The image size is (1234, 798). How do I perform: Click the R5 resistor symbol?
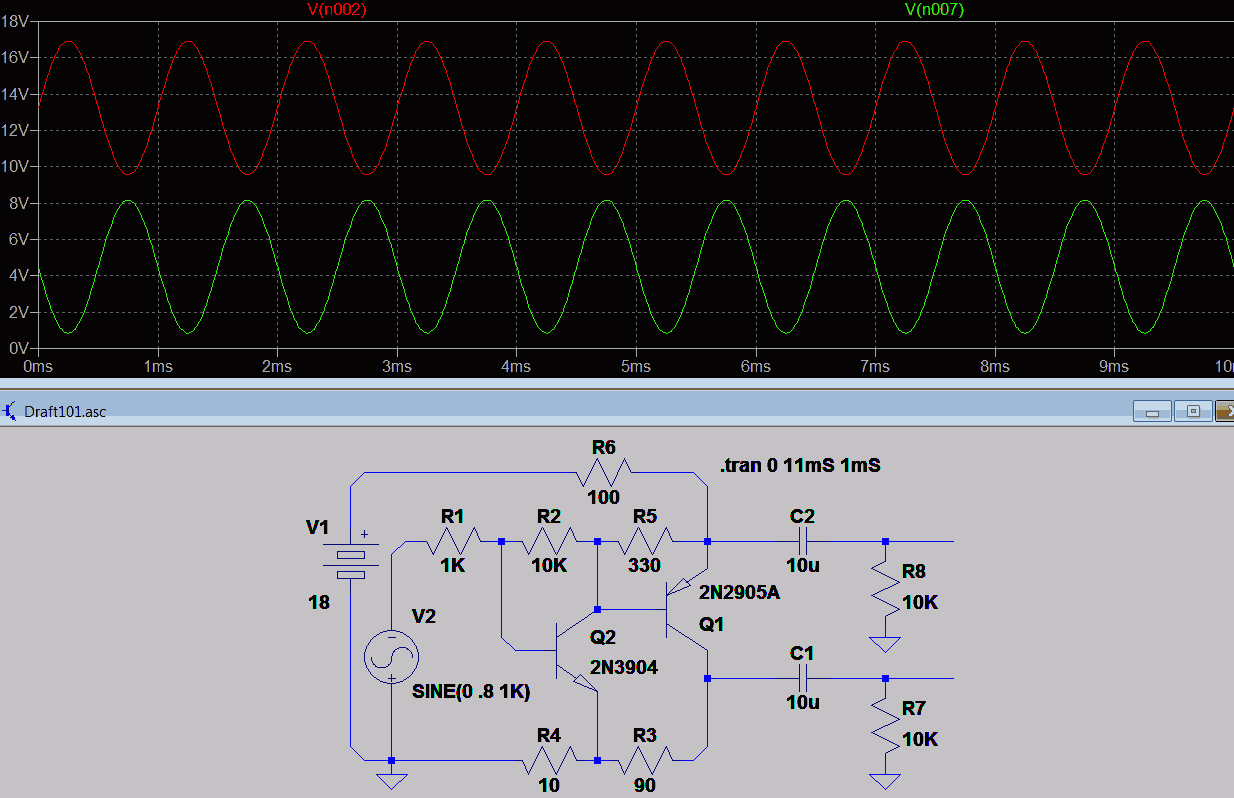click(645, 542)
